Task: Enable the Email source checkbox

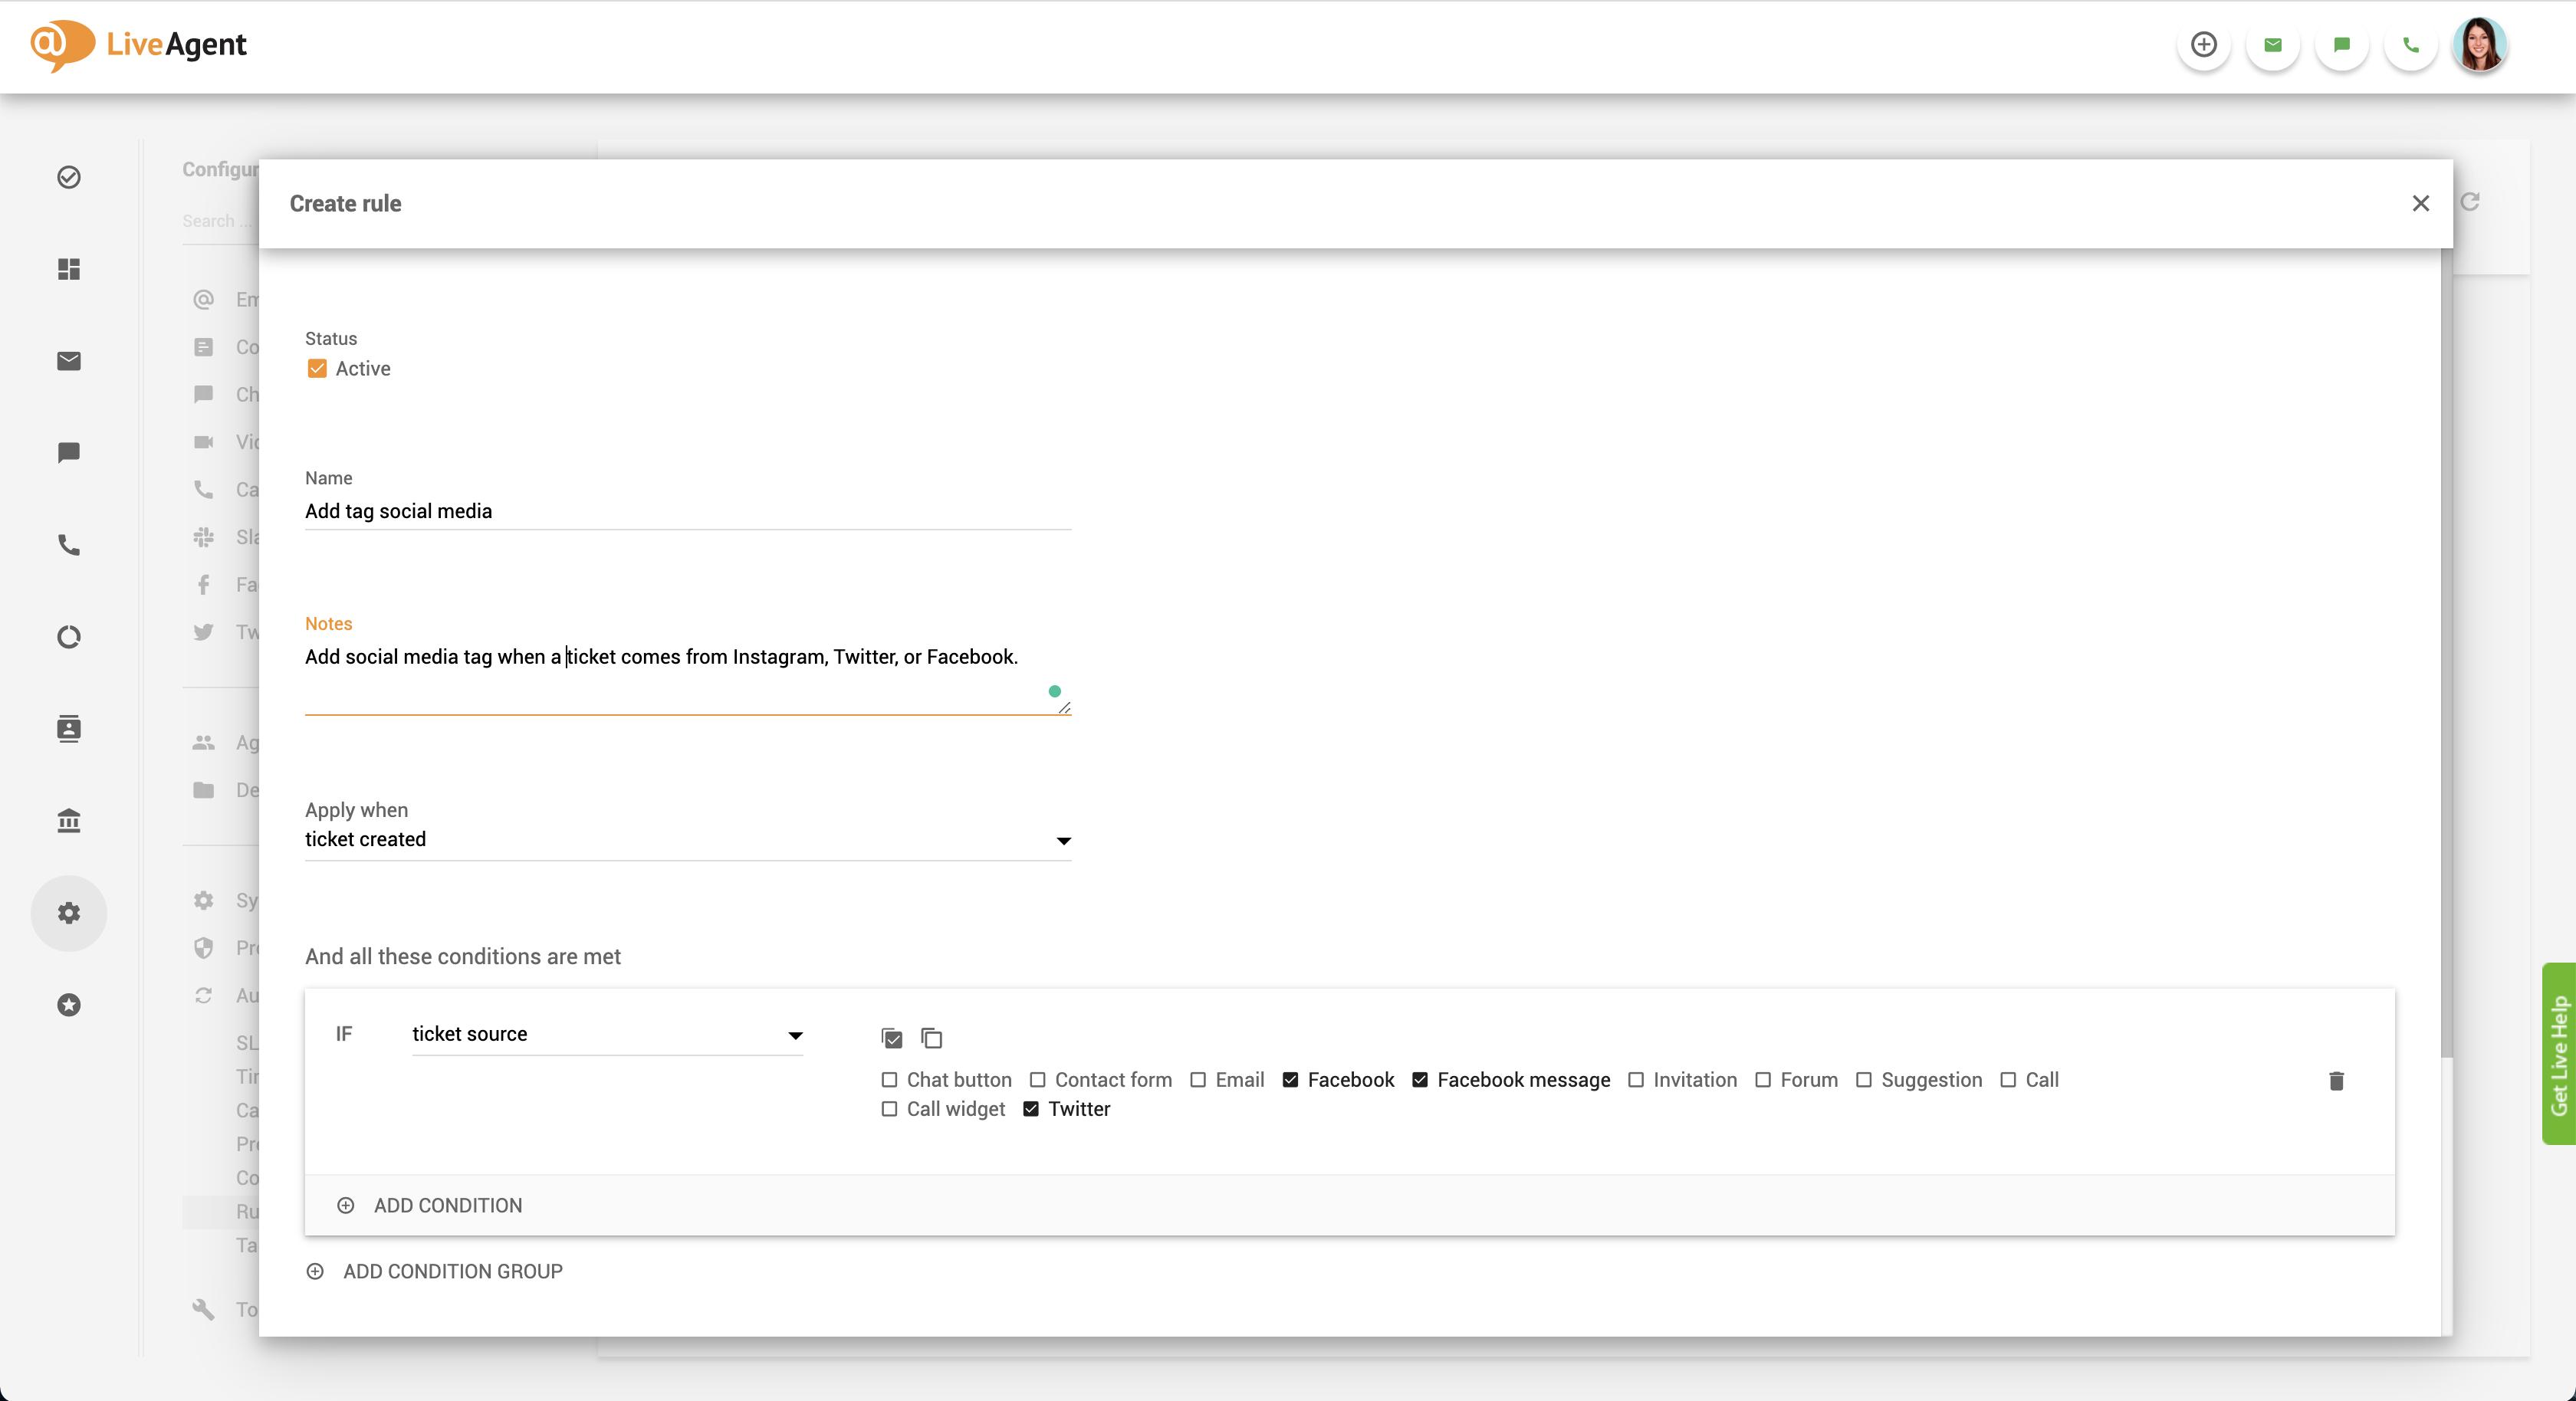Action: 1198,1080
